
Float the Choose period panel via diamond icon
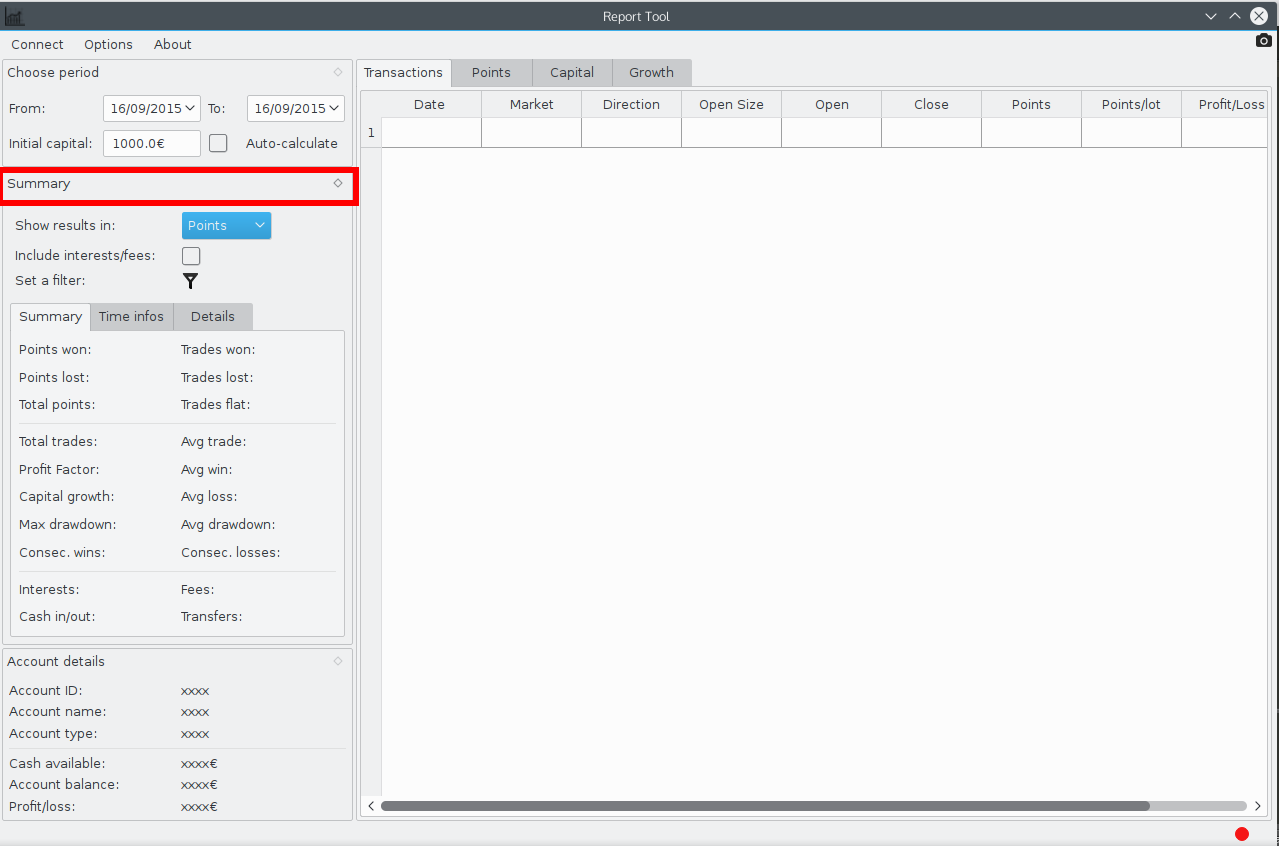[x=338, y=72]
